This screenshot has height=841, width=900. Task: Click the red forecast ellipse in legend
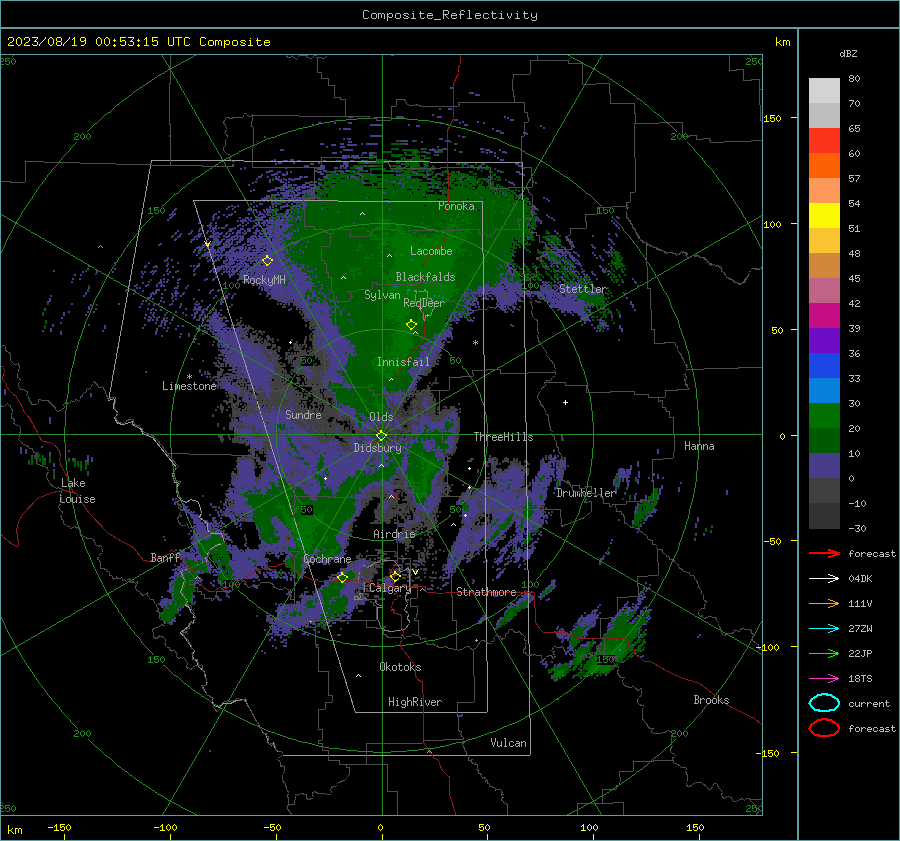pyautogui.click(x=824, y=728)
